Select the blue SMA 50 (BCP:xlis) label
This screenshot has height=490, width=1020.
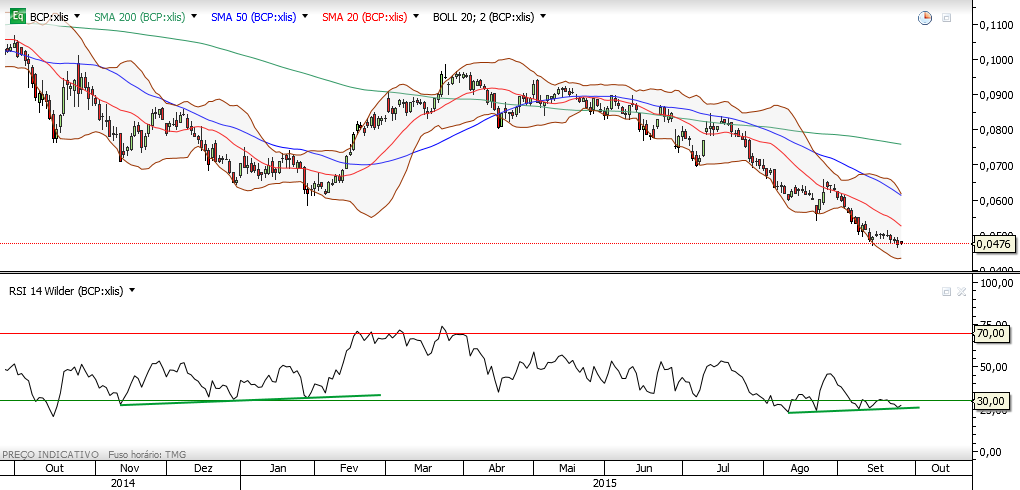tap(253, 18)
